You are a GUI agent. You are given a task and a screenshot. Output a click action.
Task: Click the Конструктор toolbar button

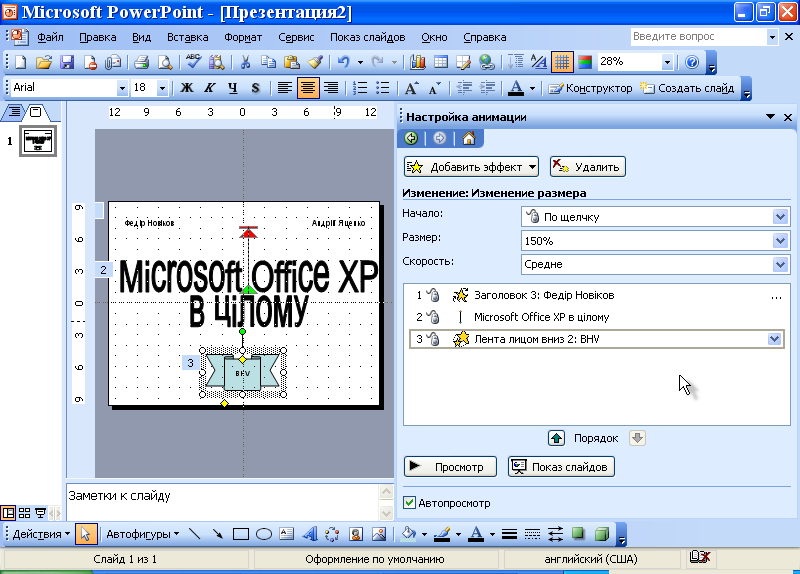click(x=590, y=88)
